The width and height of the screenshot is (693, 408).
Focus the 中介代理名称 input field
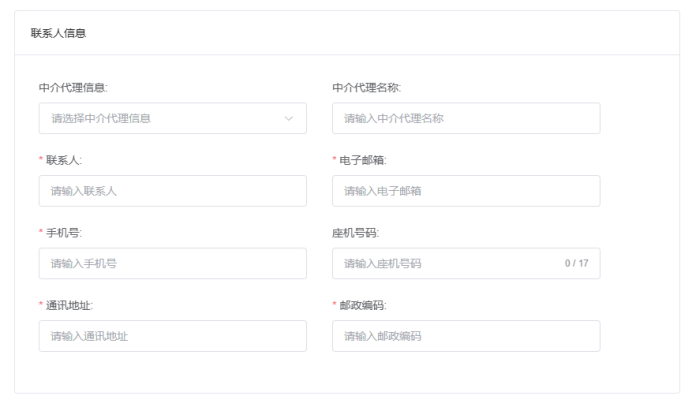coord(466,118)
